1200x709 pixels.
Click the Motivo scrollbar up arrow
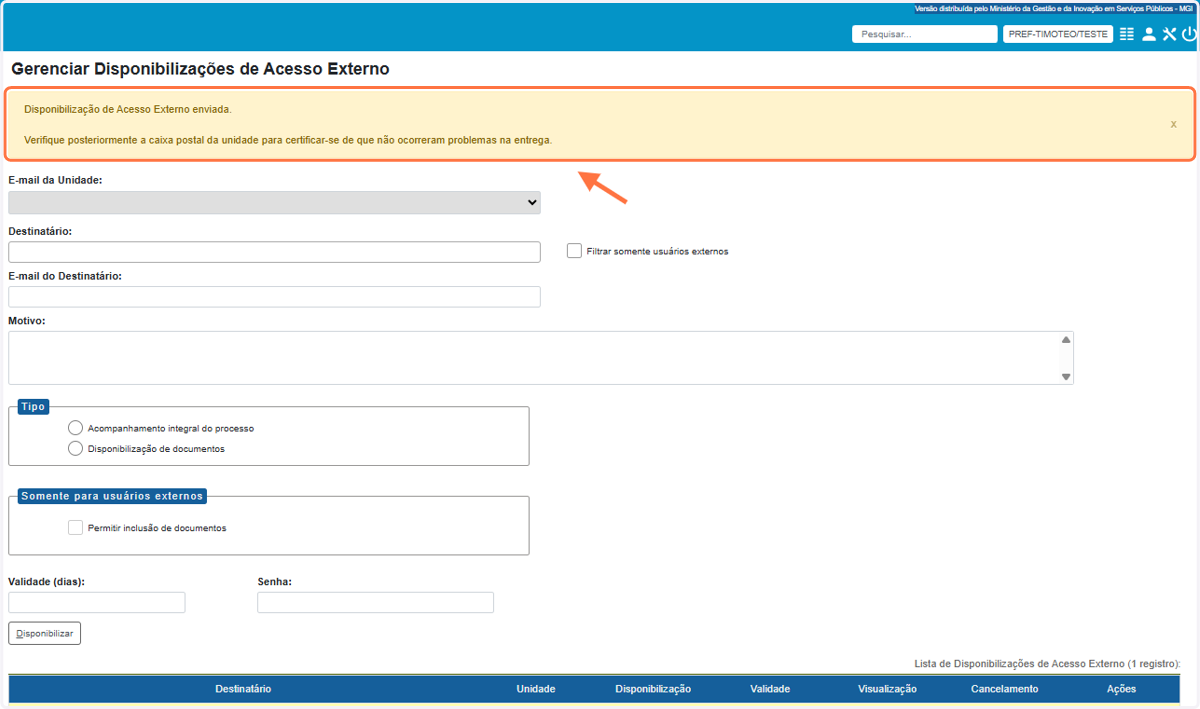pyautogui.click(x=1066, y=340)
